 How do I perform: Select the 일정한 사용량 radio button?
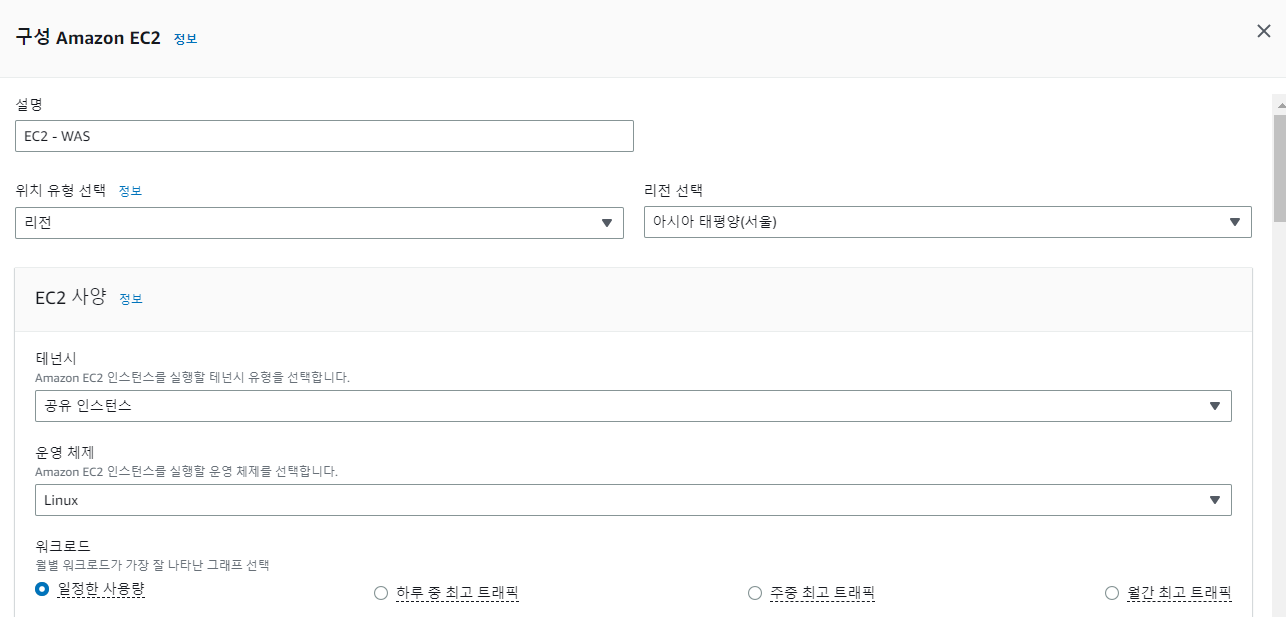pos(42,589)
